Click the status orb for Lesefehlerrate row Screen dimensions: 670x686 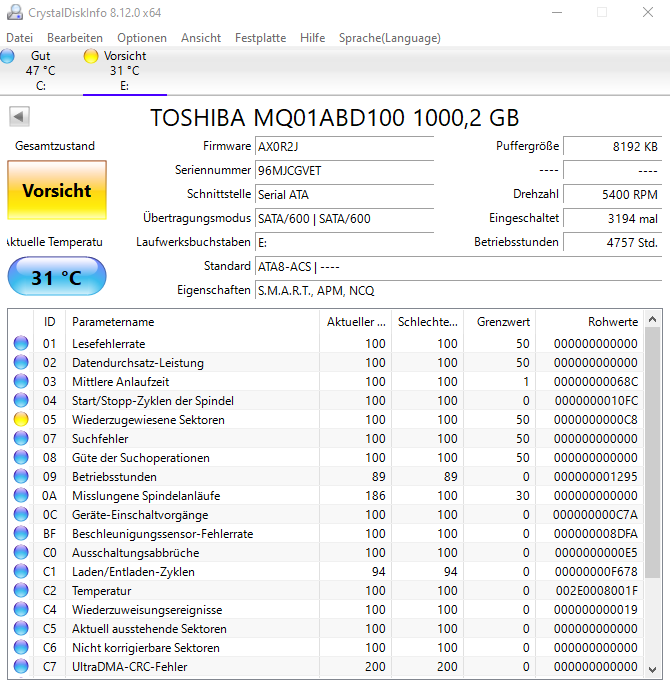click(x=21, y=343)
